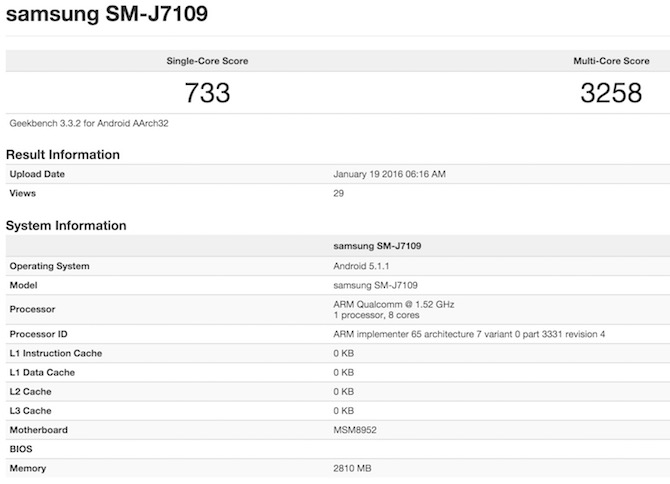Select the Single-Core Score header
Screen dimensions: 670x484
pos(207,61)
